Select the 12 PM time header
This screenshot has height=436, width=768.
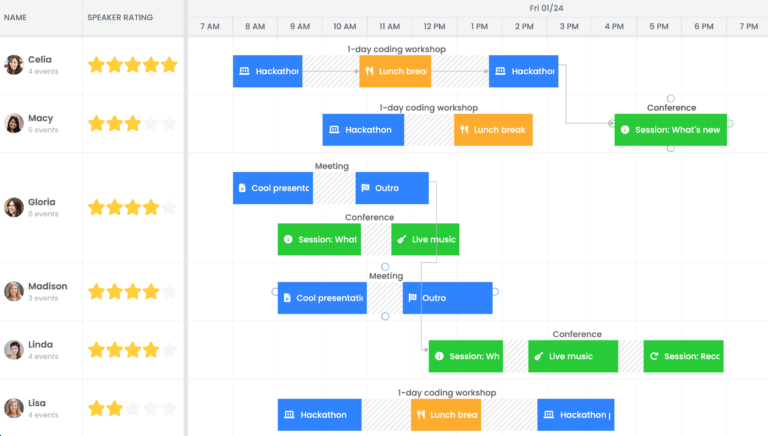pyautogui.click(x=434, y=26)
